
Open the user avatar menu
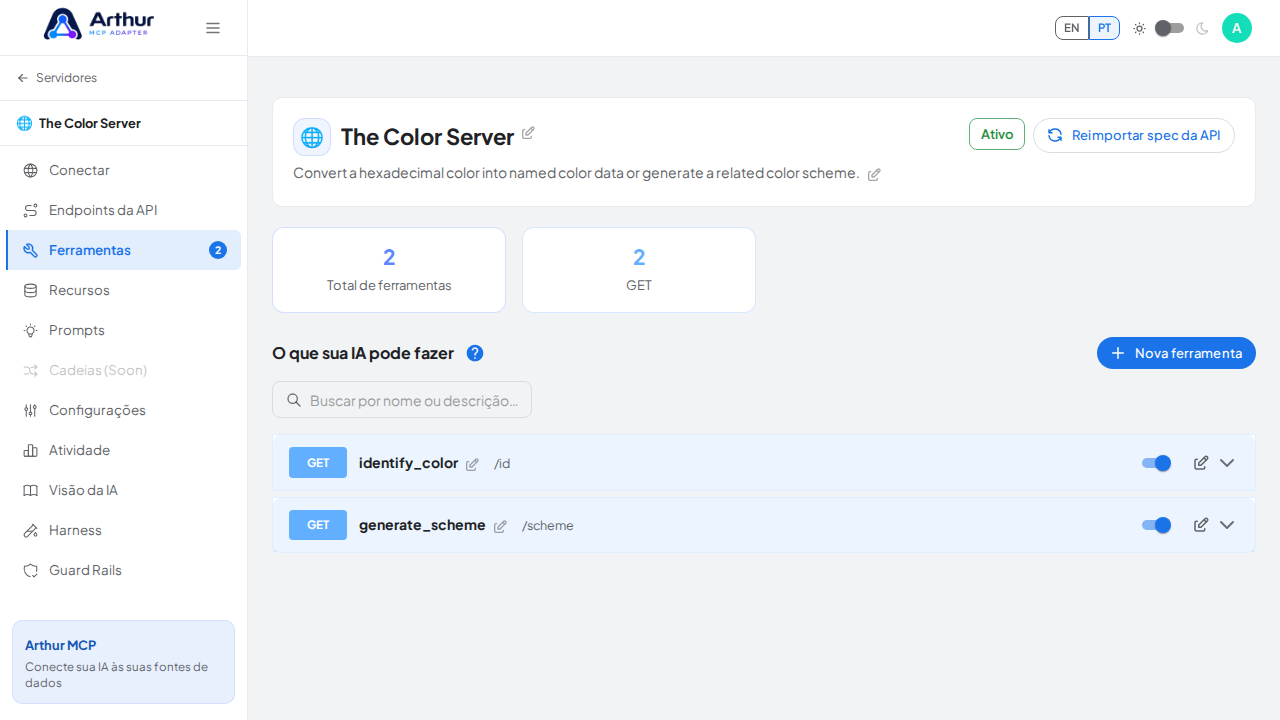1237,28
